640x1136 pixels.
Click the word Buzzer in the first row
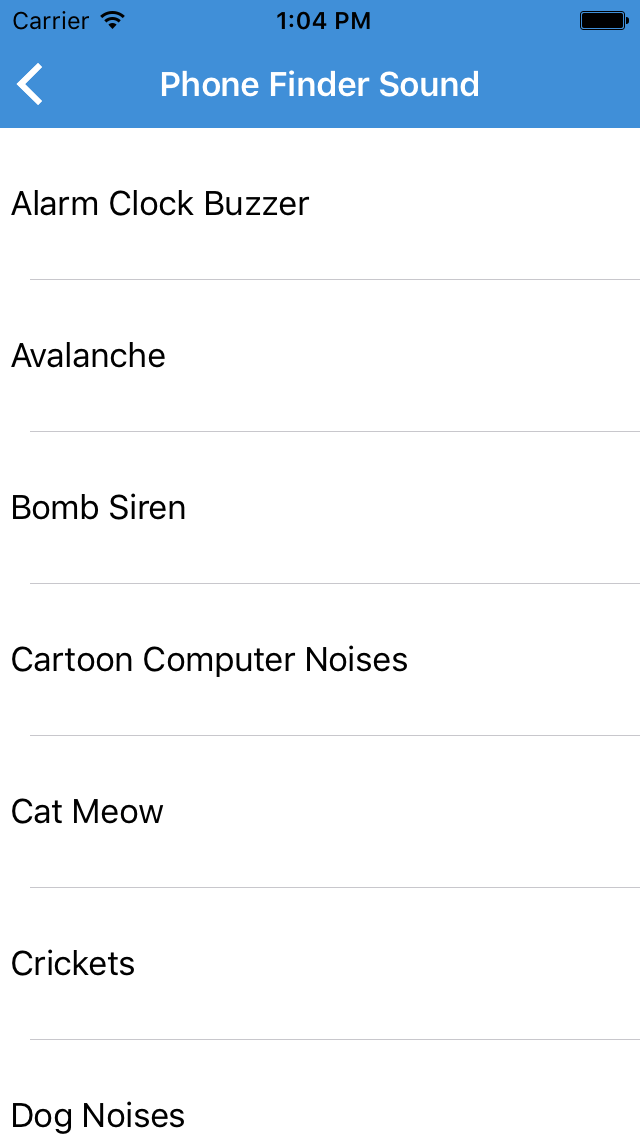257,204
